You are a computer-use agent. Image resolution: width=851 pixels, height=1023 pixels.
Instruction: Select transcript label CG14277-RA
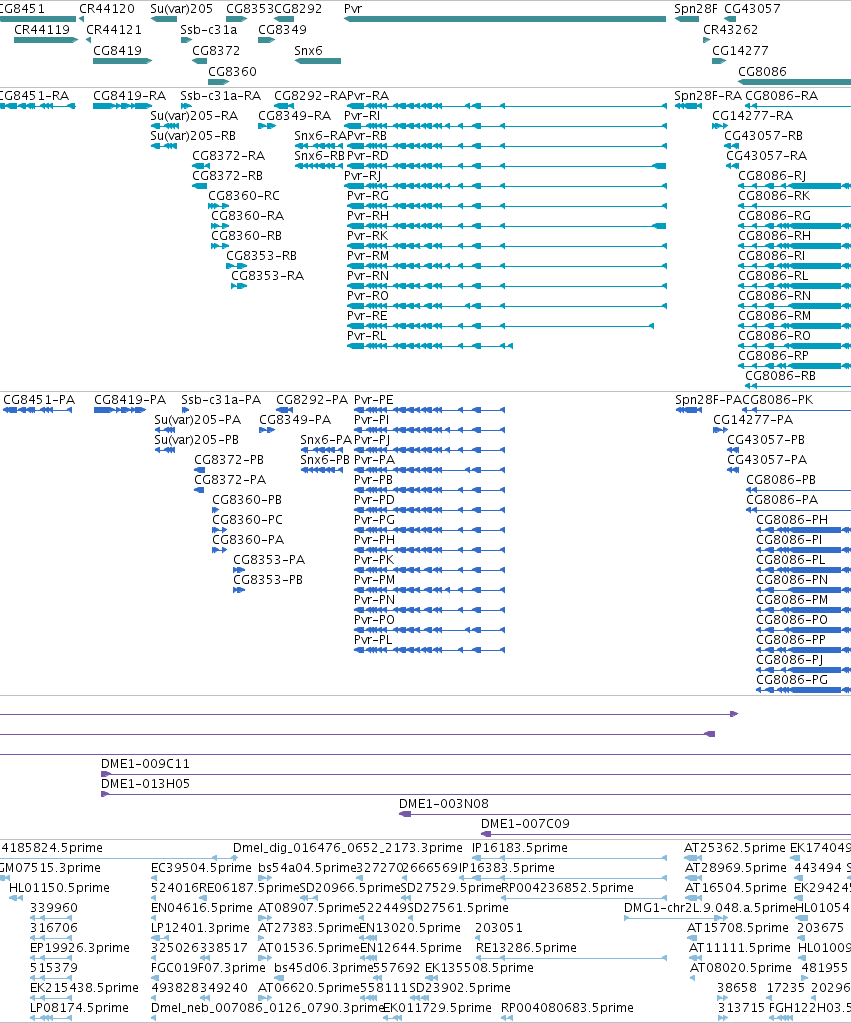click(x=752, y=115)
